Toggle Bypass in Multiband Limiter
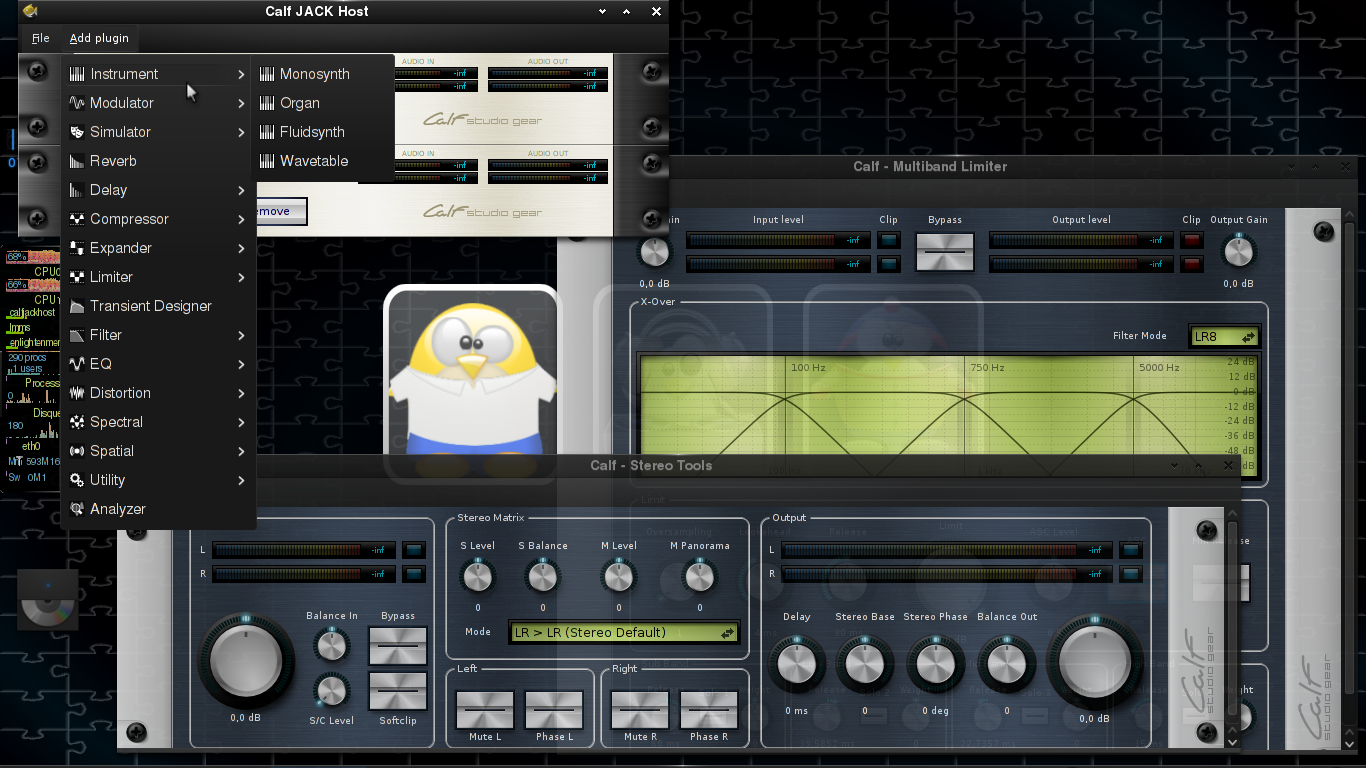The height and width of the screenshot is (768, 1366). [944, 252]
